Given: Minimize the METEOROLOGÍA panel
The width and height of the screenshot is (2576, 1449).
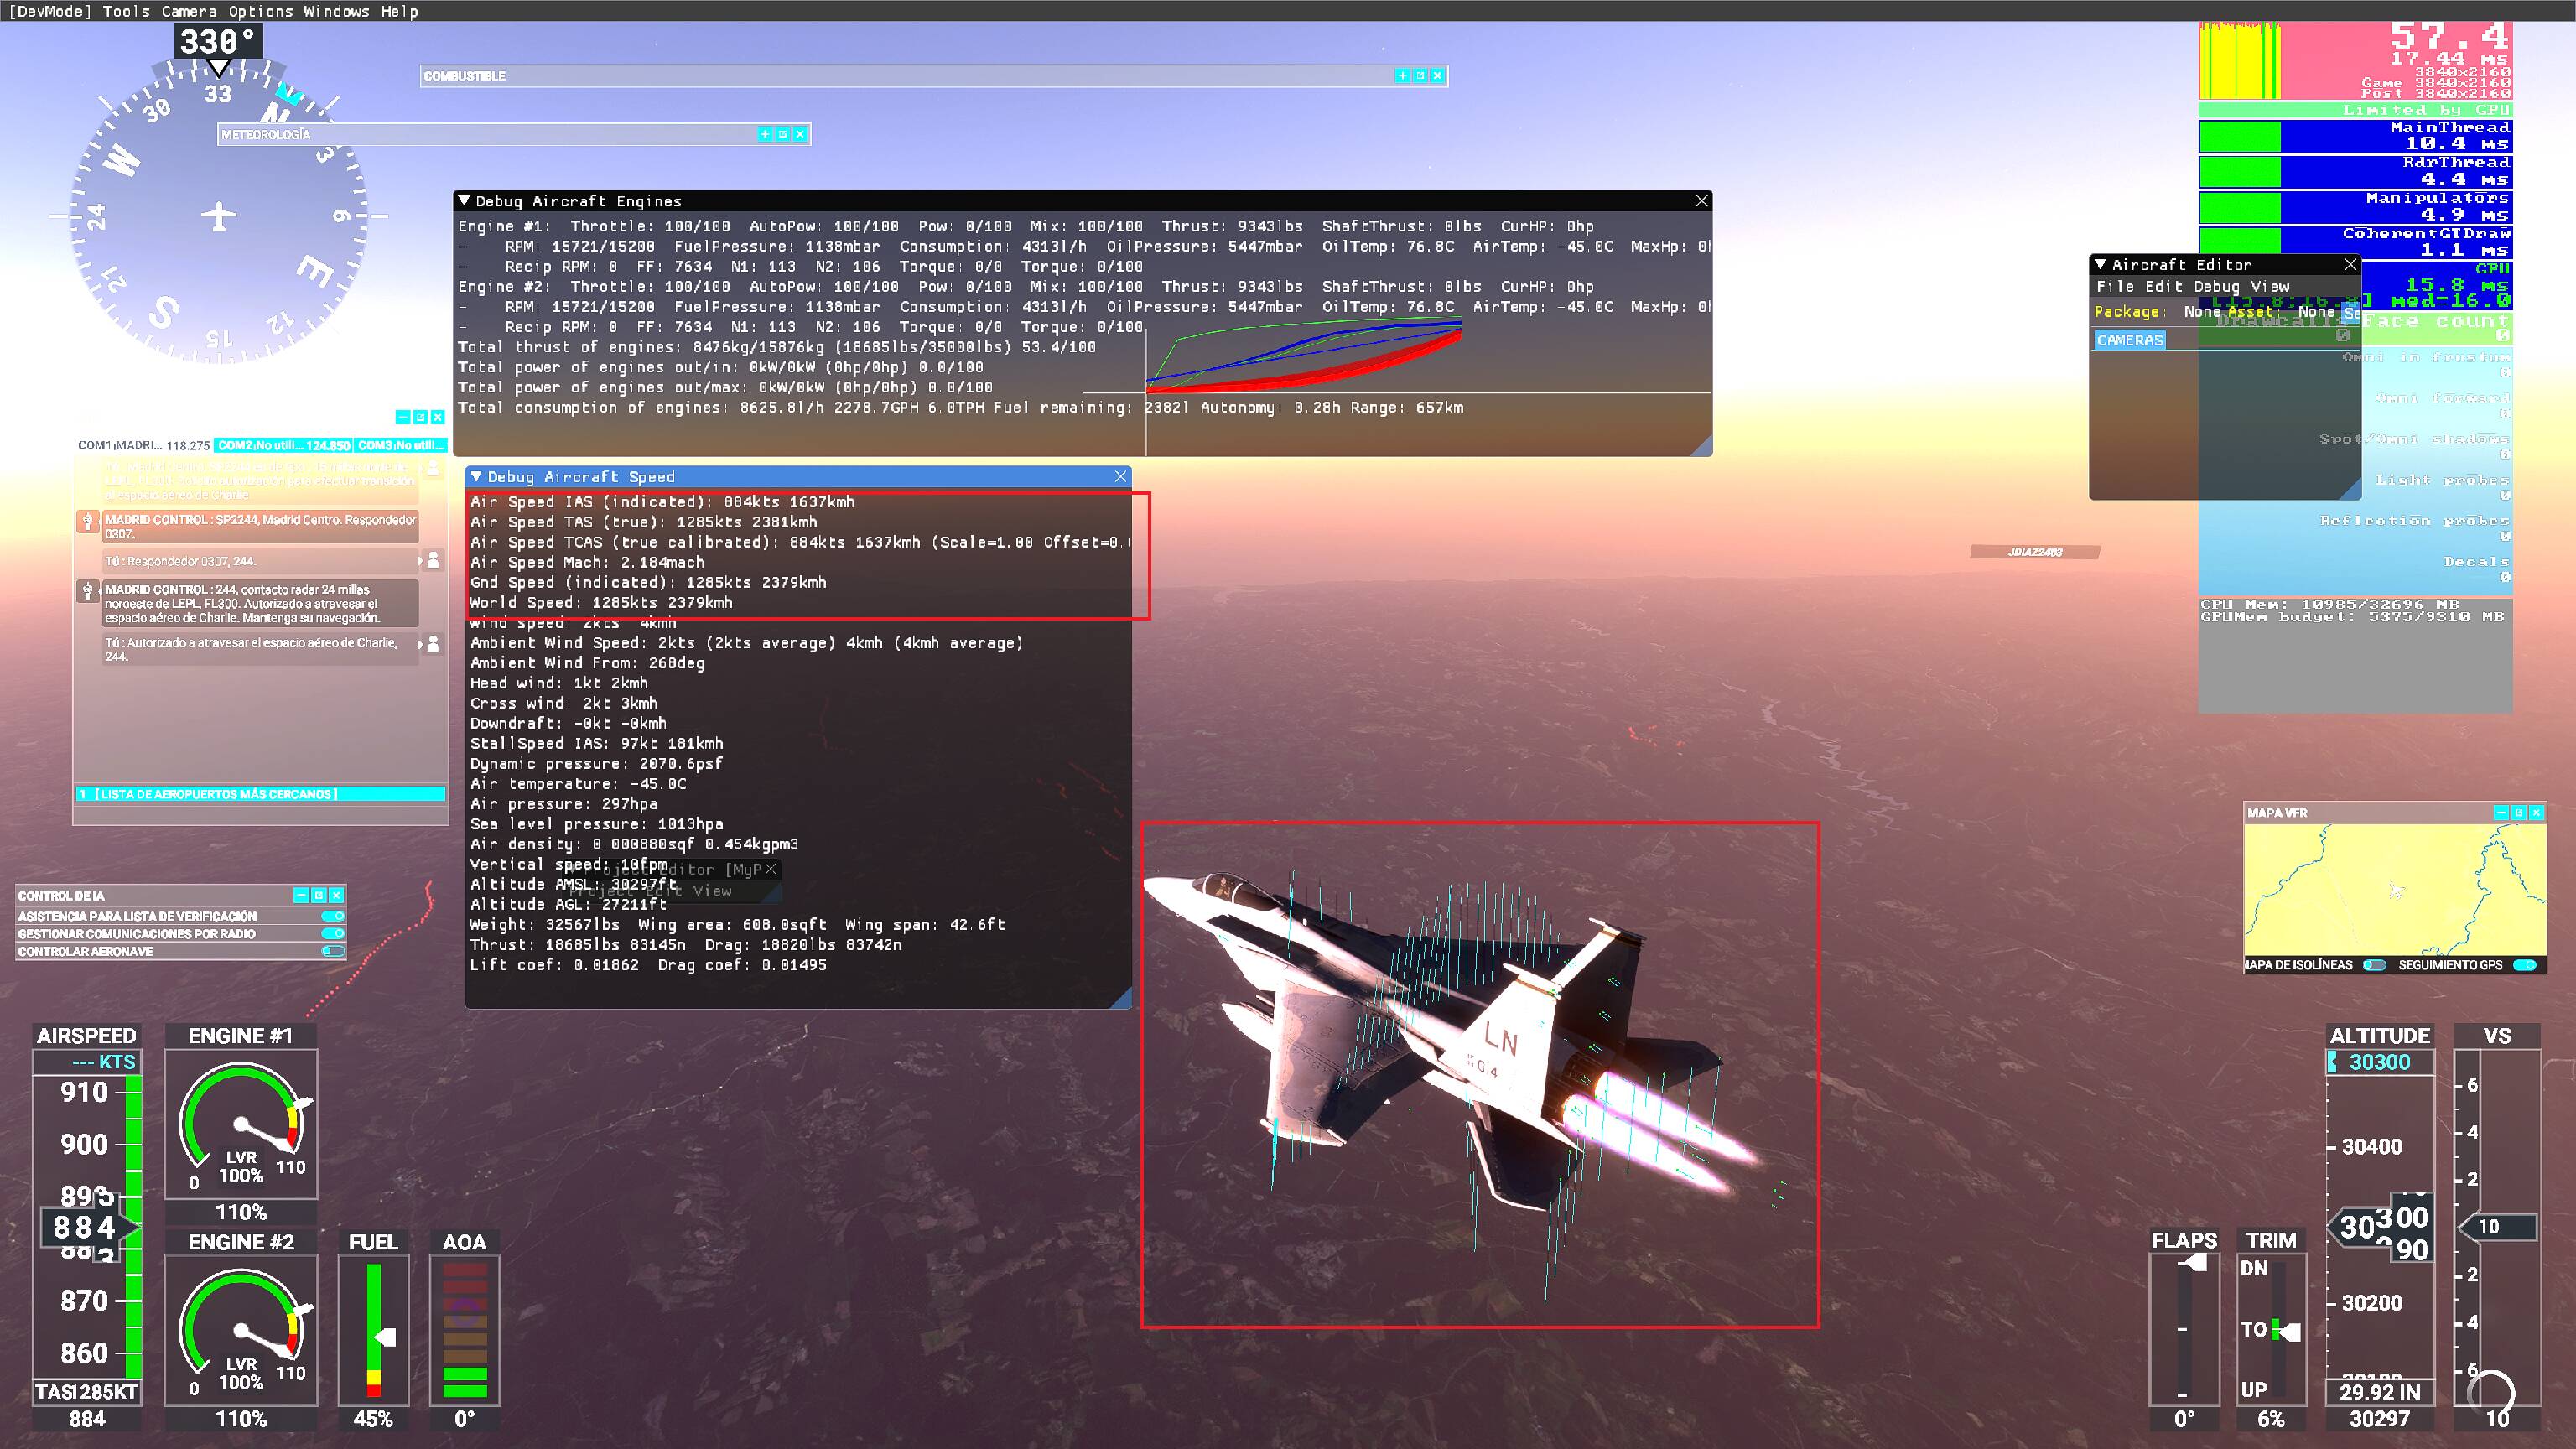Looking at the screenshot, I should (765, 134).
